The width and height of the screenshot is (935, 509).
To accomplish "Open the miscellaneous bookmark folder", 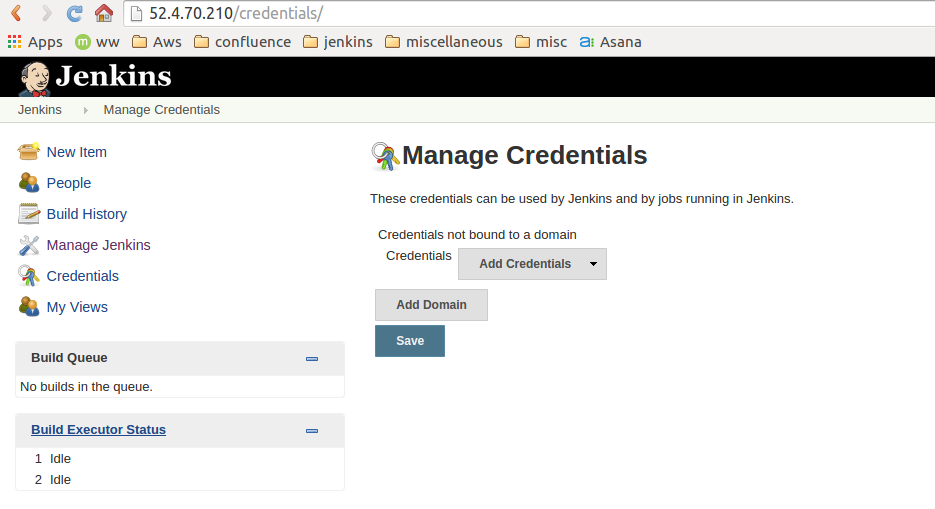I will (x=444, y=42).
